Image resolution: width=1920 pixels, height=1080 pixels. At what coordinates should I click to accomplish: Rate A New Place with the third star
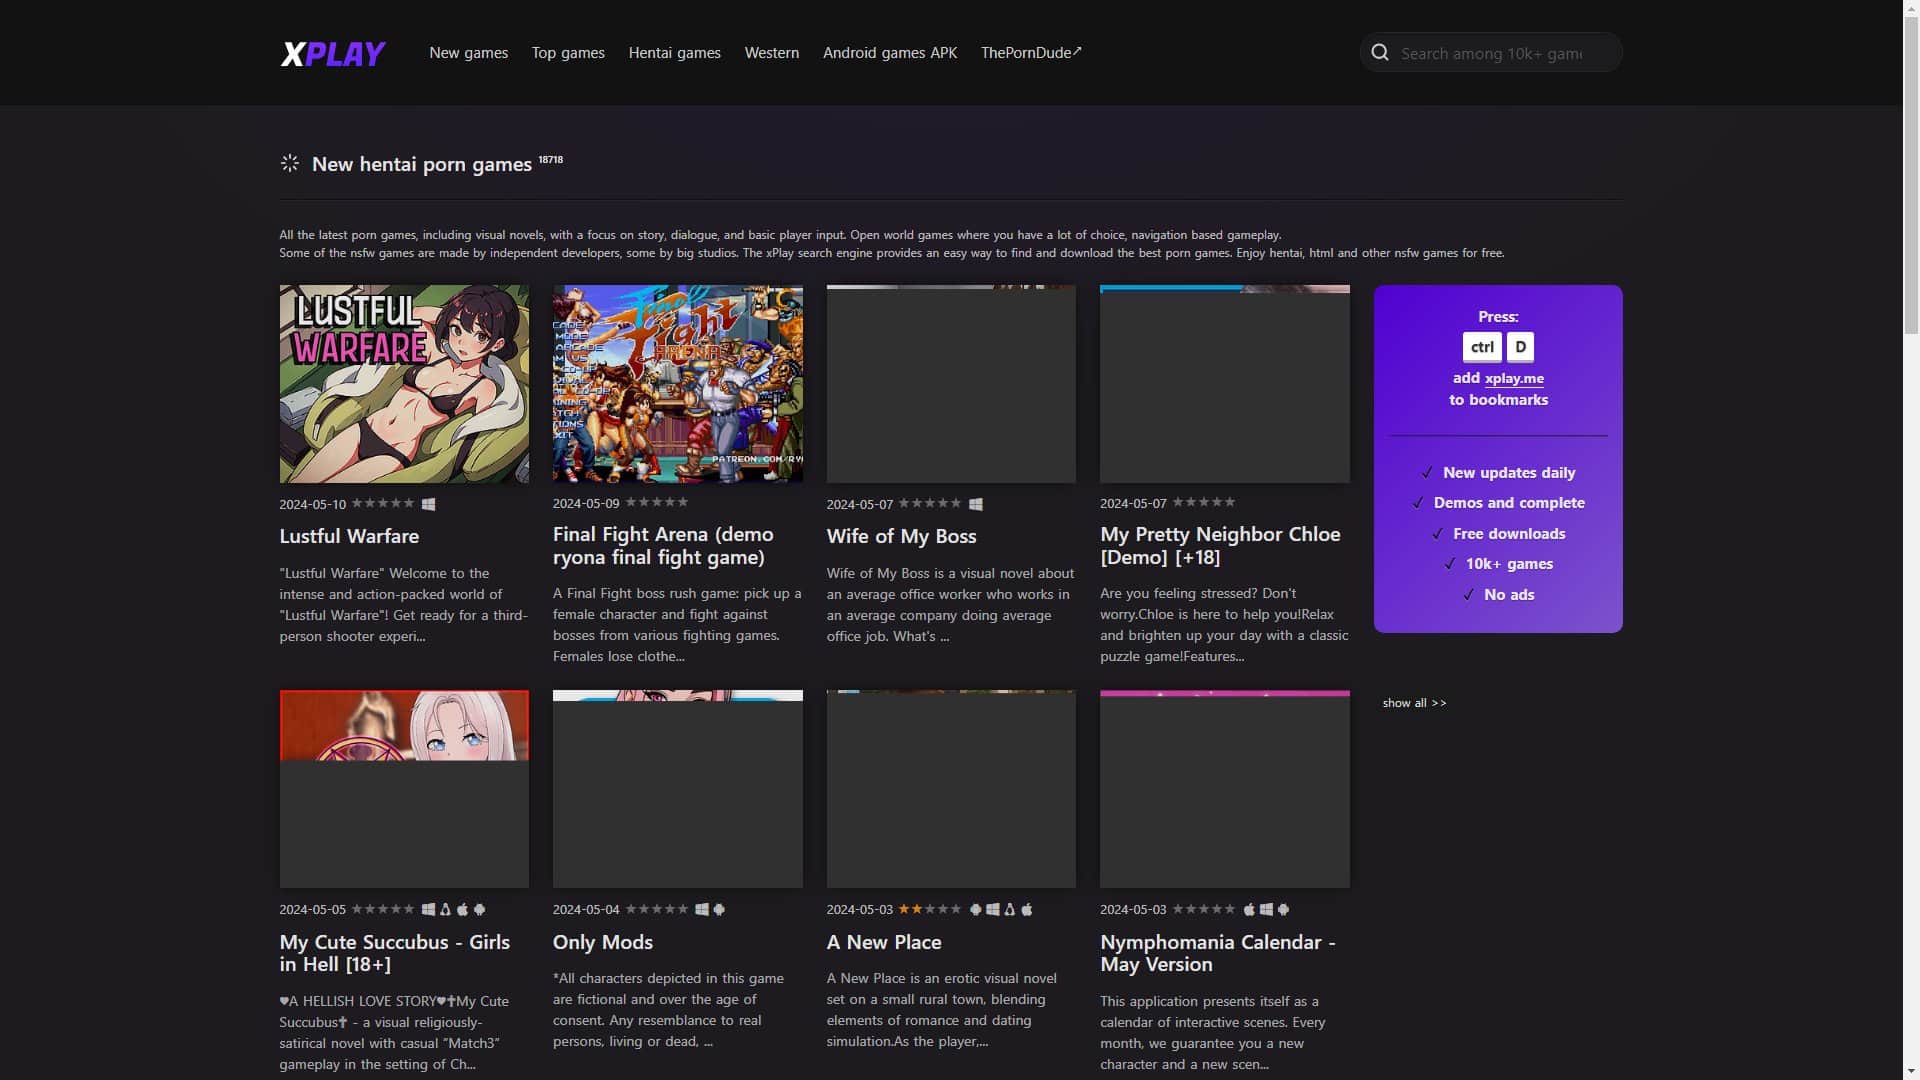pos(930,909)
